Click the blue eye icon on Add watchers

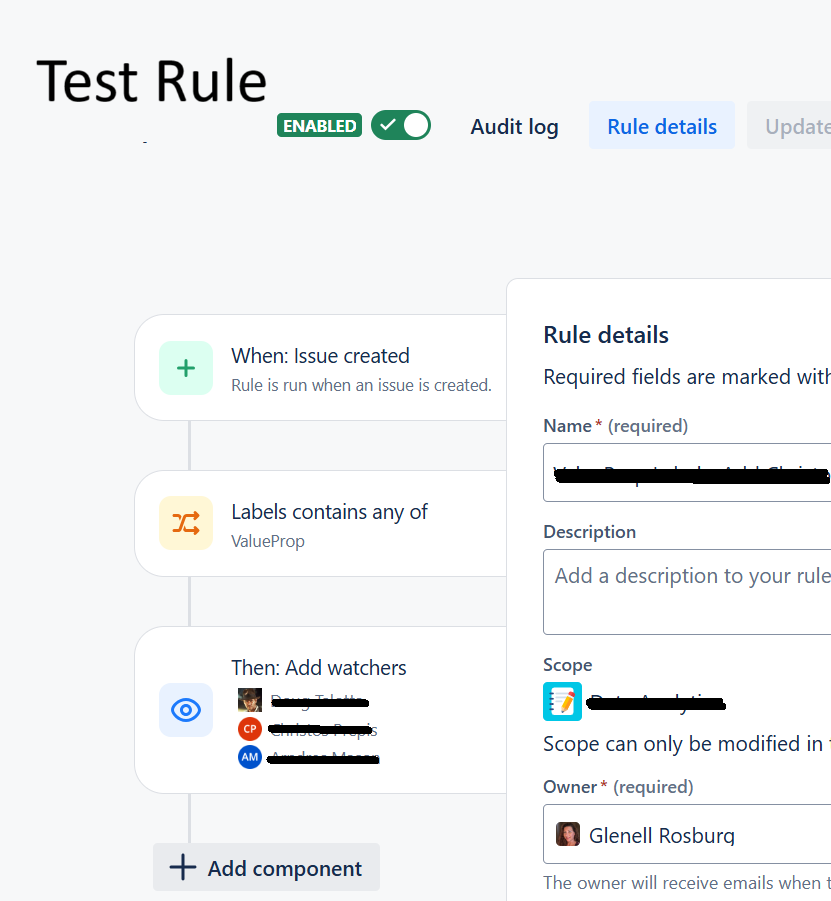click(186, 710)
